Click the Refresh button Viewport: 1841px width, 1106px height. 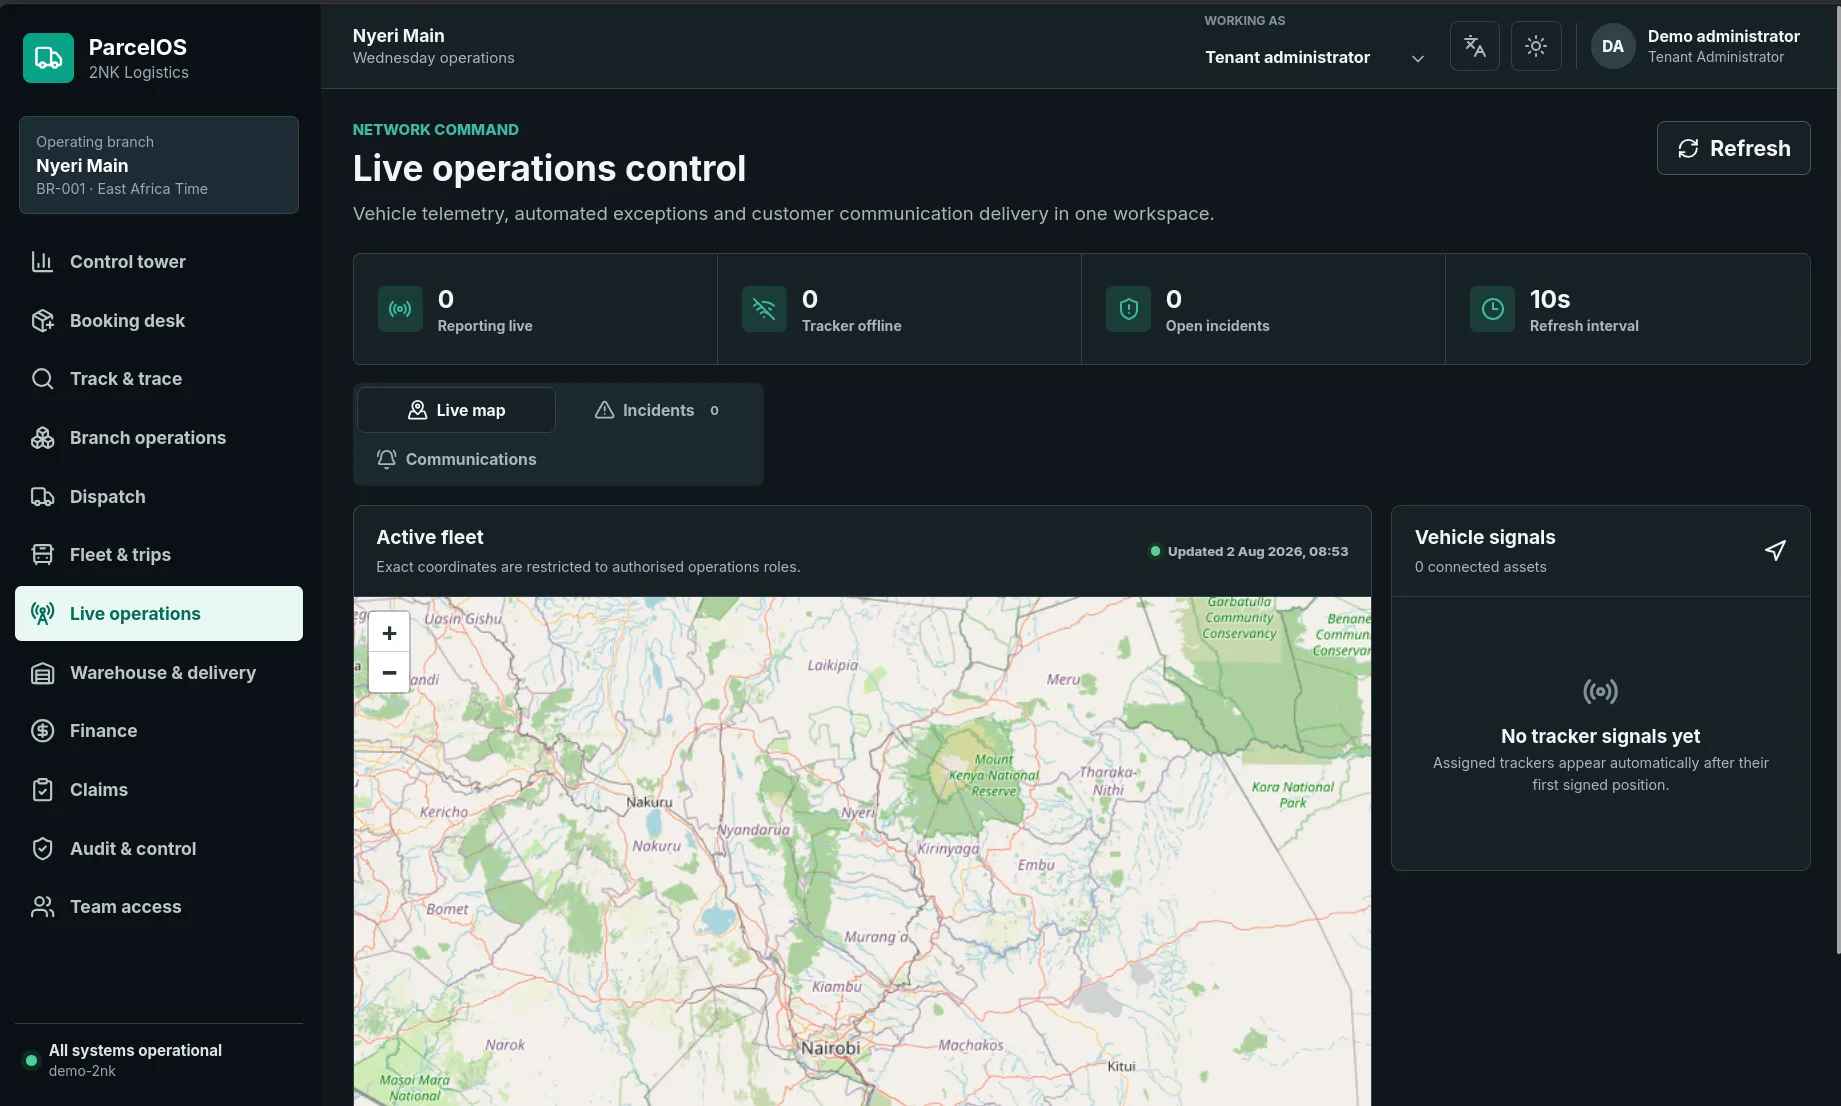(x=1733, y=148)
